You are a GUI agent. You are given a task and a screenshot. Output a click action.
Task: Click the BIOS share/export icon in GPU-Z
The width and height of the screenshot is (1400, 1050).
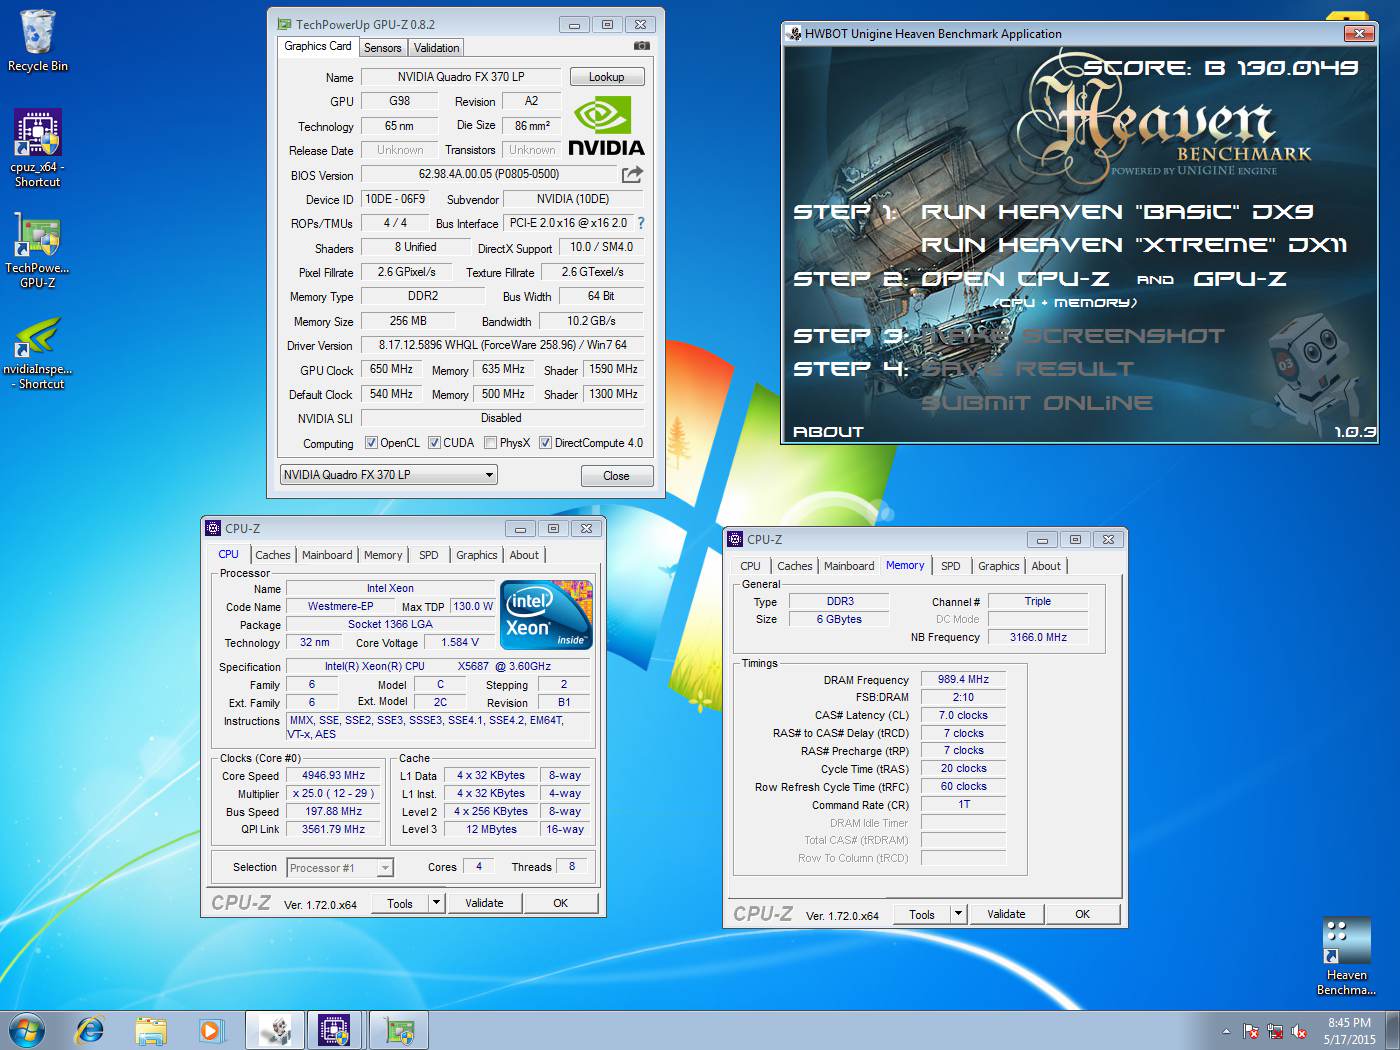[x=632, y=174]
